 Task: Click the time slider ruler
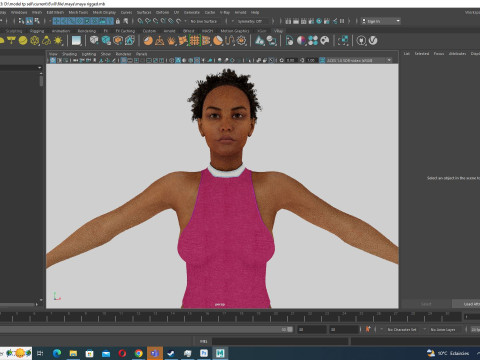tap(230, 317)
